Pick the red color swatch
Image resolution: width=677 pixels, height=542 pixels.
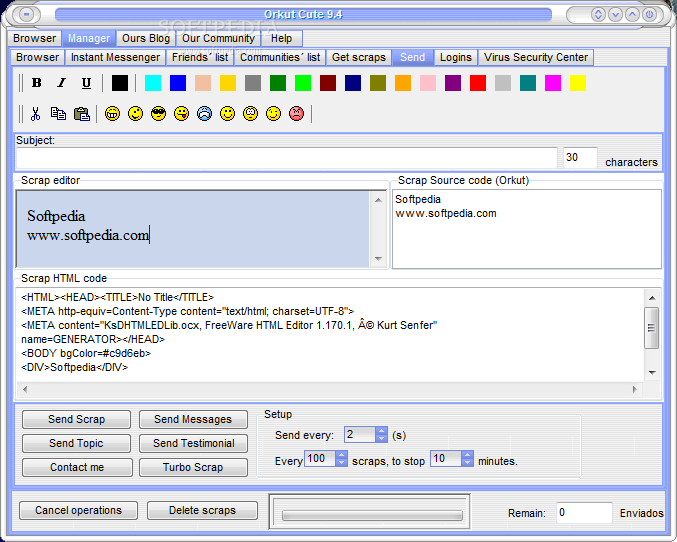point(478,83)
